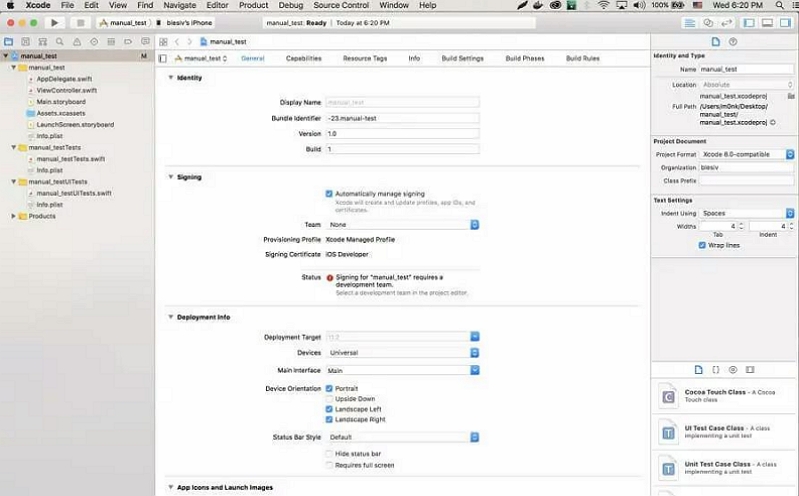Click the Stop button in the toolbar
This screenshot has width=799, height=496.
tap(80, 23)
